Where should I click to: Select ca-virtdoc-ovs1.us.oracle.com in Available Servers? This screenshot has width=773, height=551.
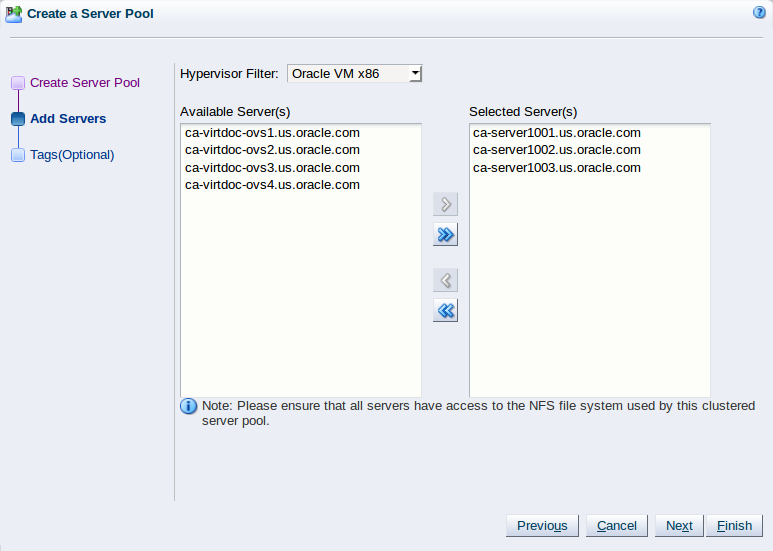click(x=272, y=133)
